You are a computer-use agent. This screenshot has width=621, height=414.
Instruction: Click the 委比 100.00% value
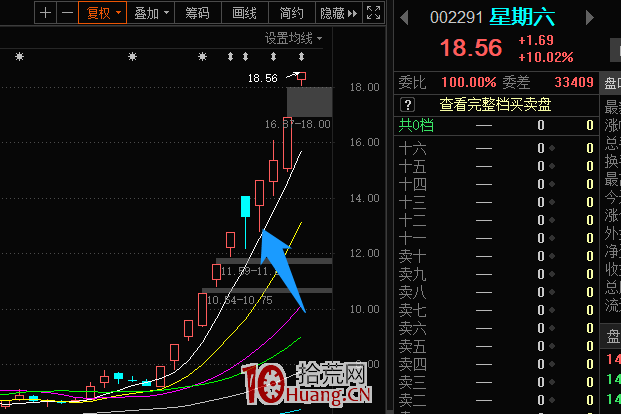pos(469,82)
